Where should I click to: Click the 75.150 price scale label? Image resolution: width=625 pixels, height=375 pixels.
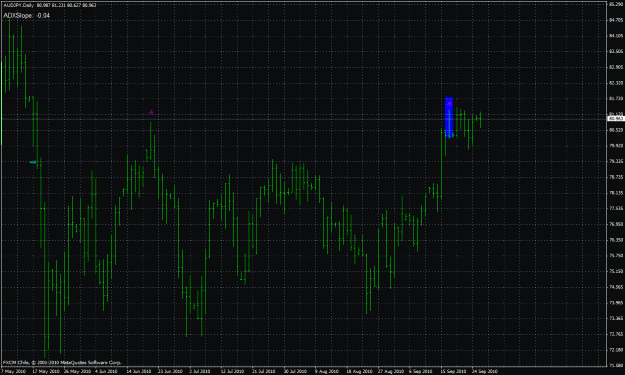616,271
